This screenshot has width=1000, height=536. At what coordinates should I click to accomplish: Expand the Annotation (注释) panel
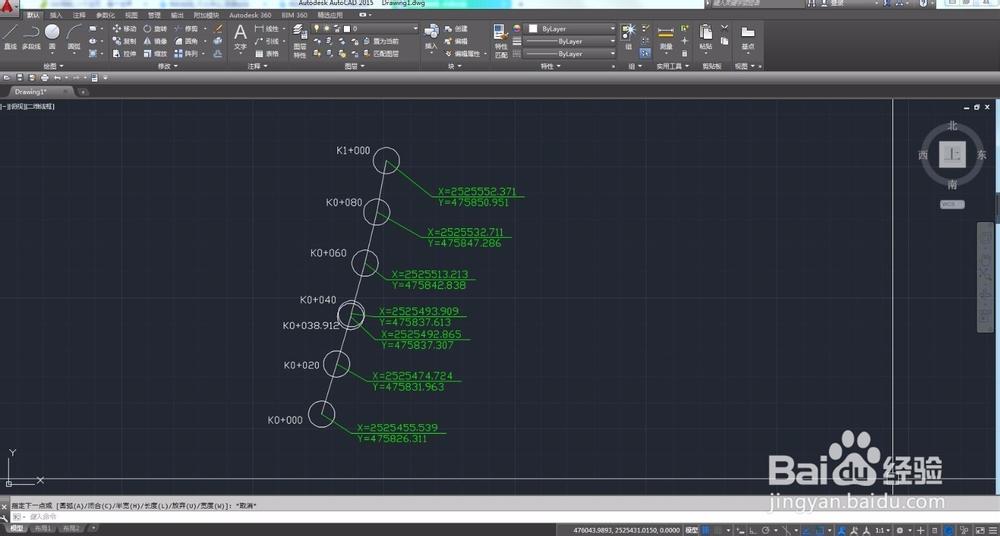pyautogui.click(x=257, y=66)
